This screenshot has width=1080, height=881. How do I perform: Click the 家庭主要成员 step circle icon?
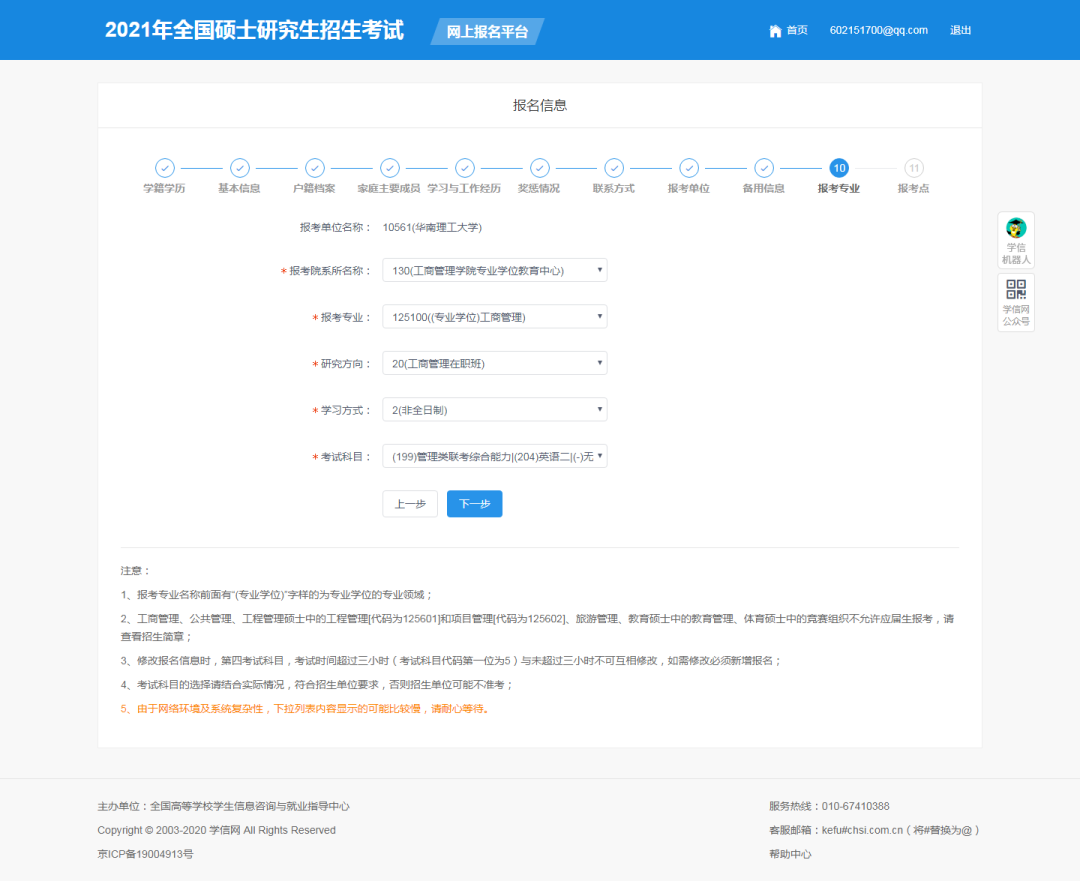(x=389, y=168)
